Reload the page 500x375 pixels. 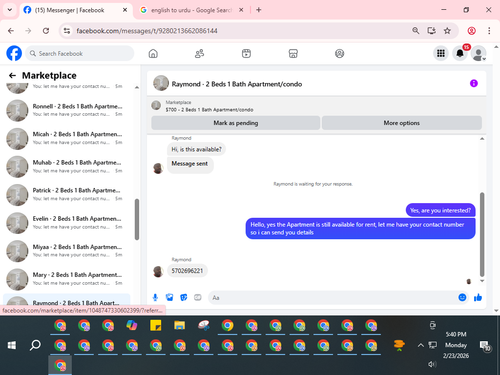point(46,31)
